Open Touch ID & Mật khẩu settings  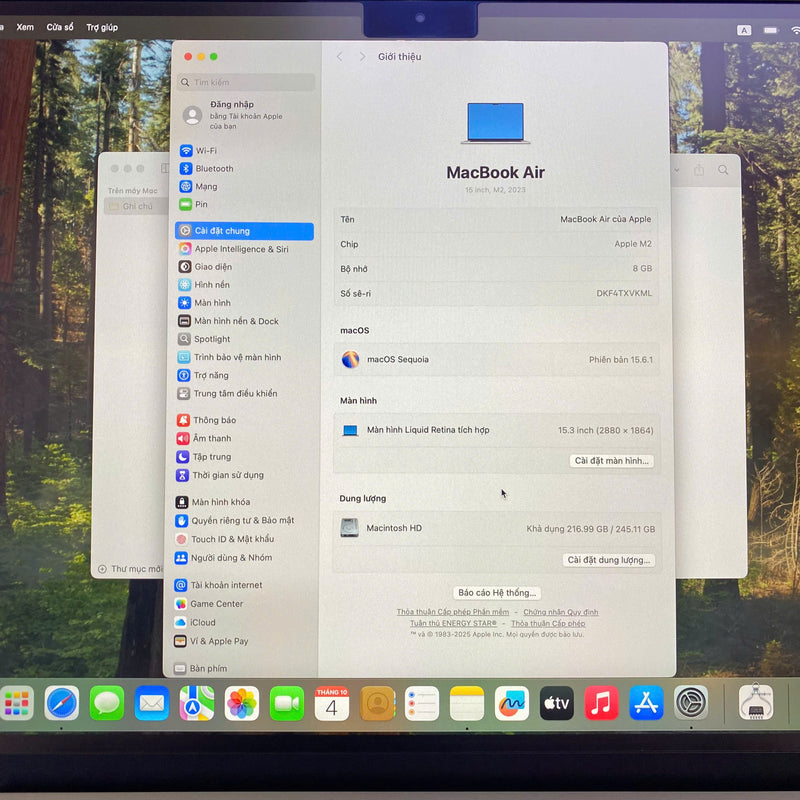(231, 539)
